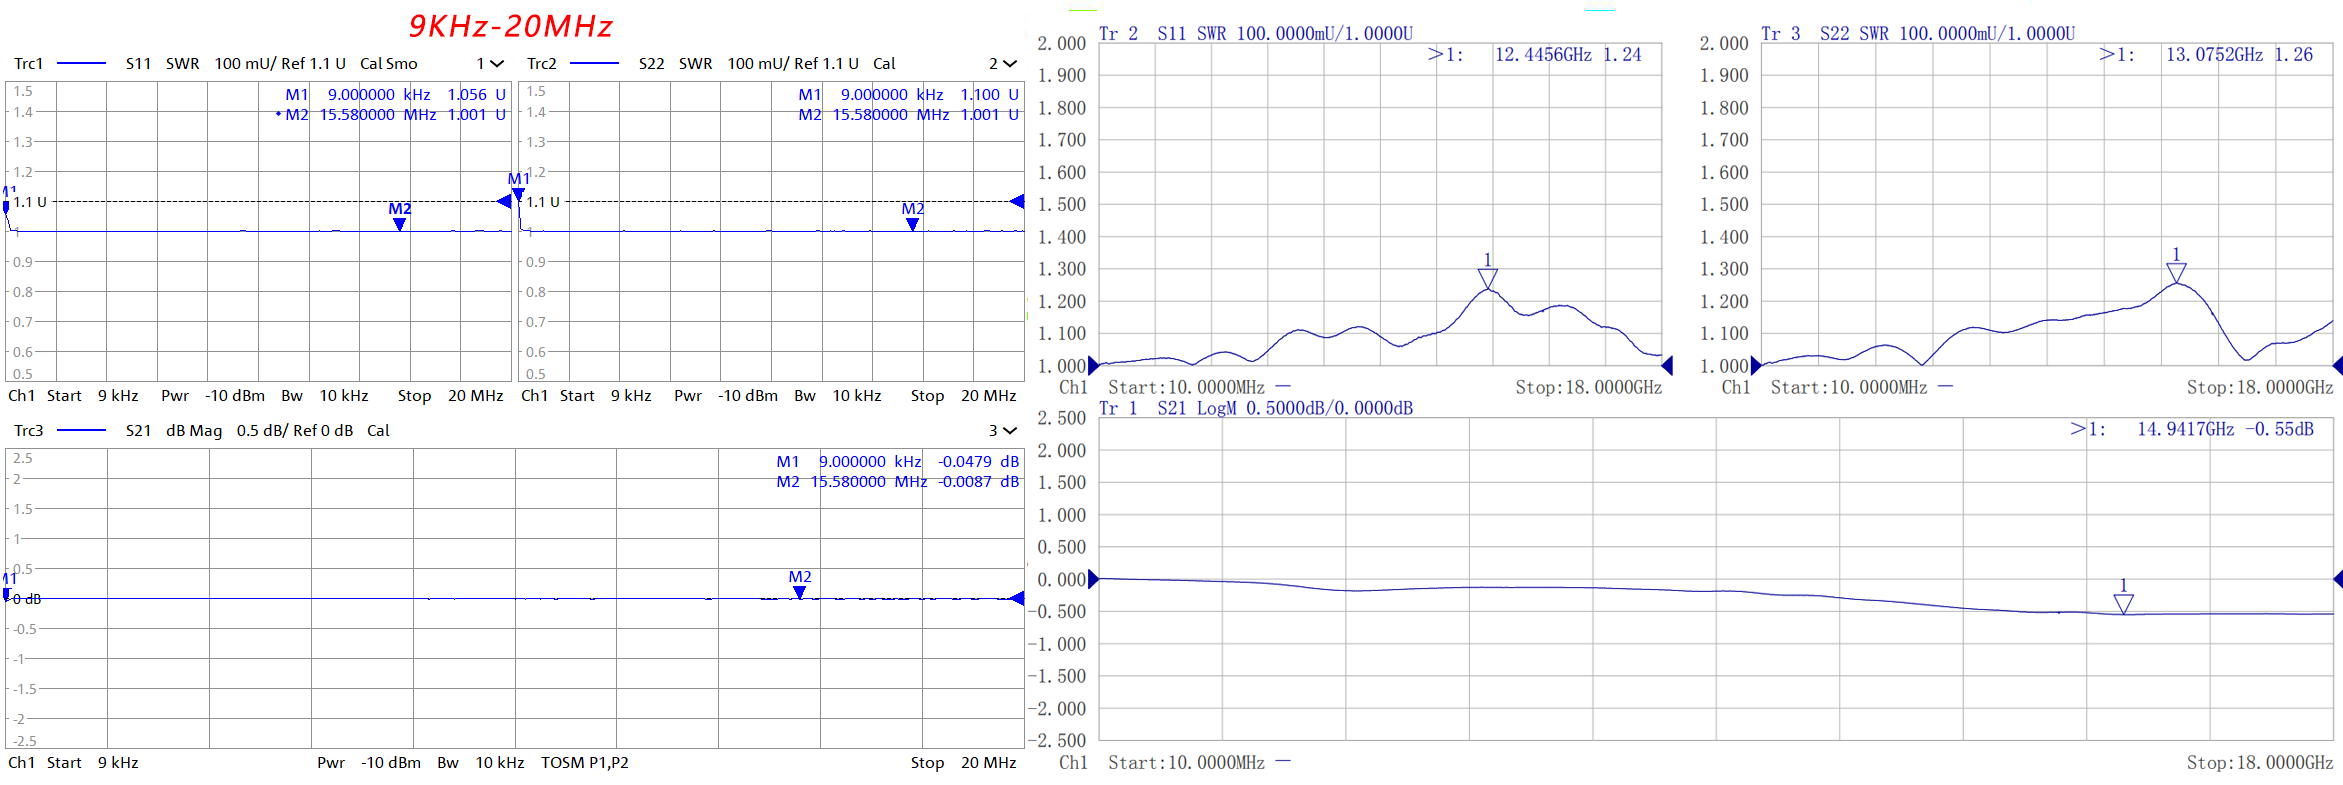The width and height of the screenshot is (2343, 785).
Task: Open the Trc1 trace dropdown chevron
Action: [497, 64]
